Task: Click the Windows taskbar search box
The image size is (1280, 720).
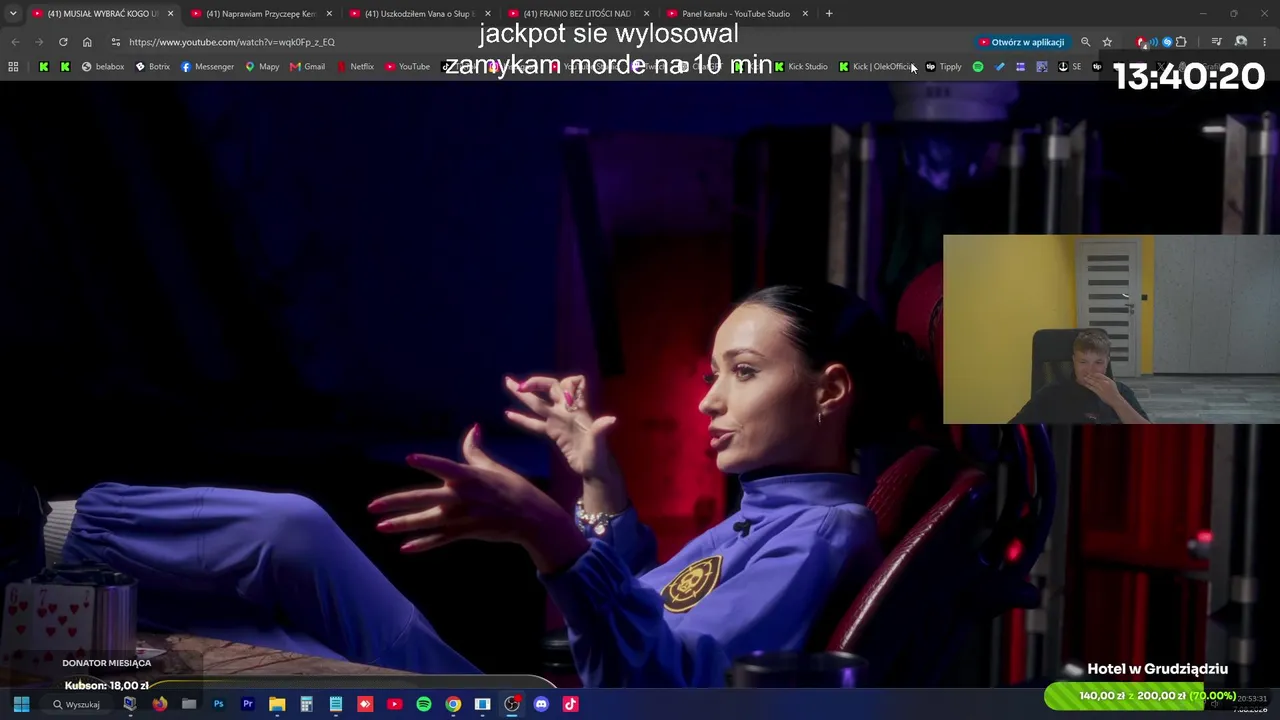Action: 78,704
